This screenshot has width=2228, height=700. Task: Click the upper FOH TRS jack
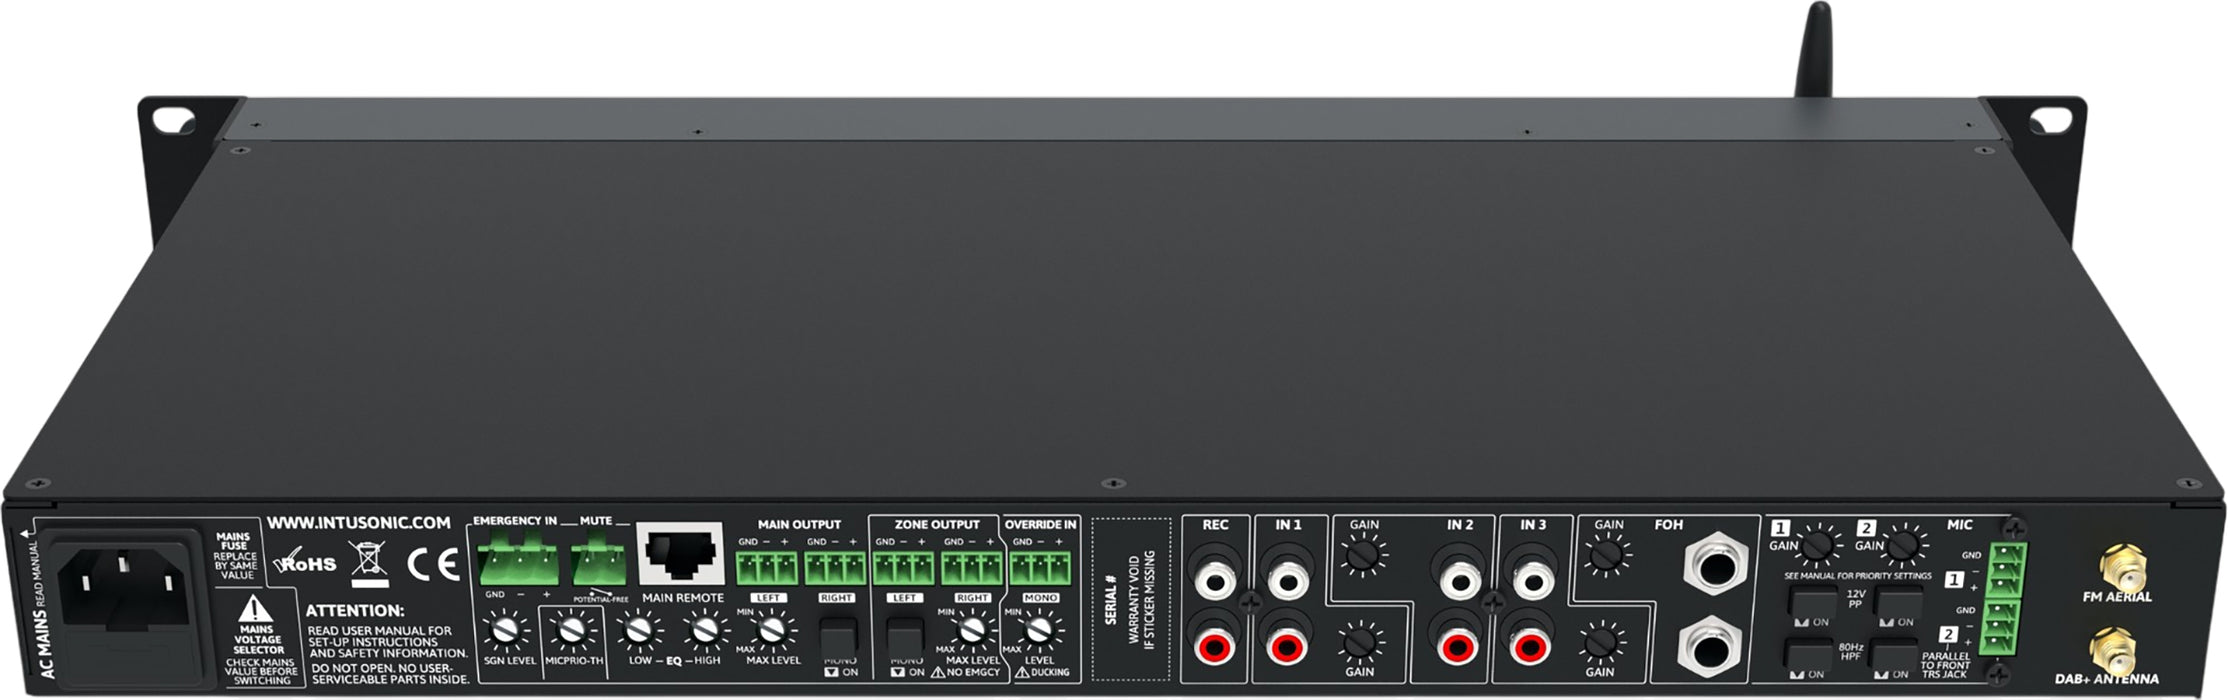tap(1715, 564)
